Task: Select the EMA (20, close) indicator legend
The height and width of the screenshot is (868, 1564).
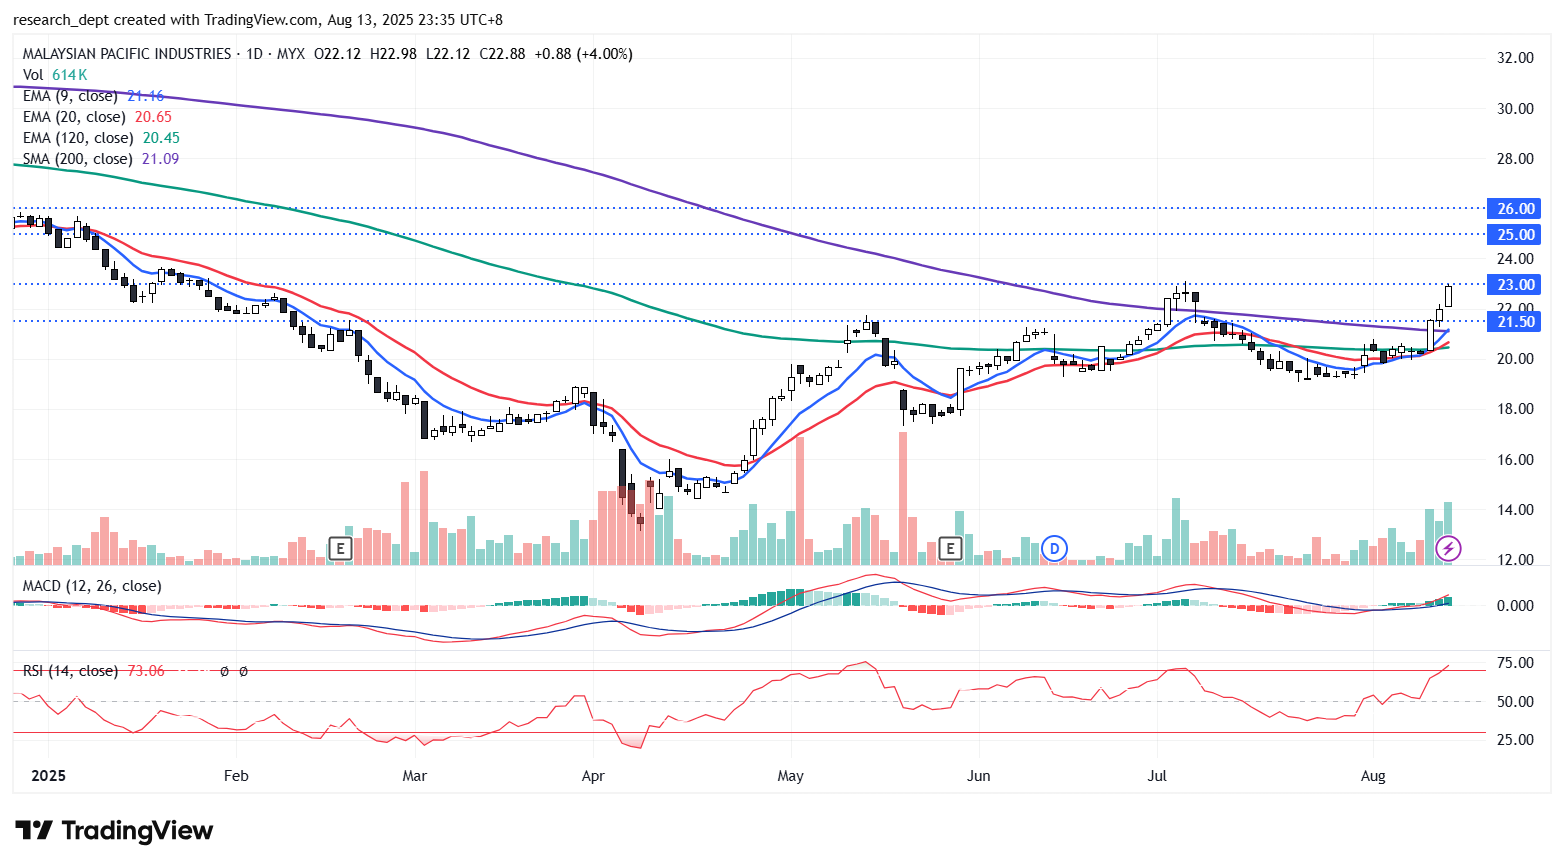Action: coord(98,117)
